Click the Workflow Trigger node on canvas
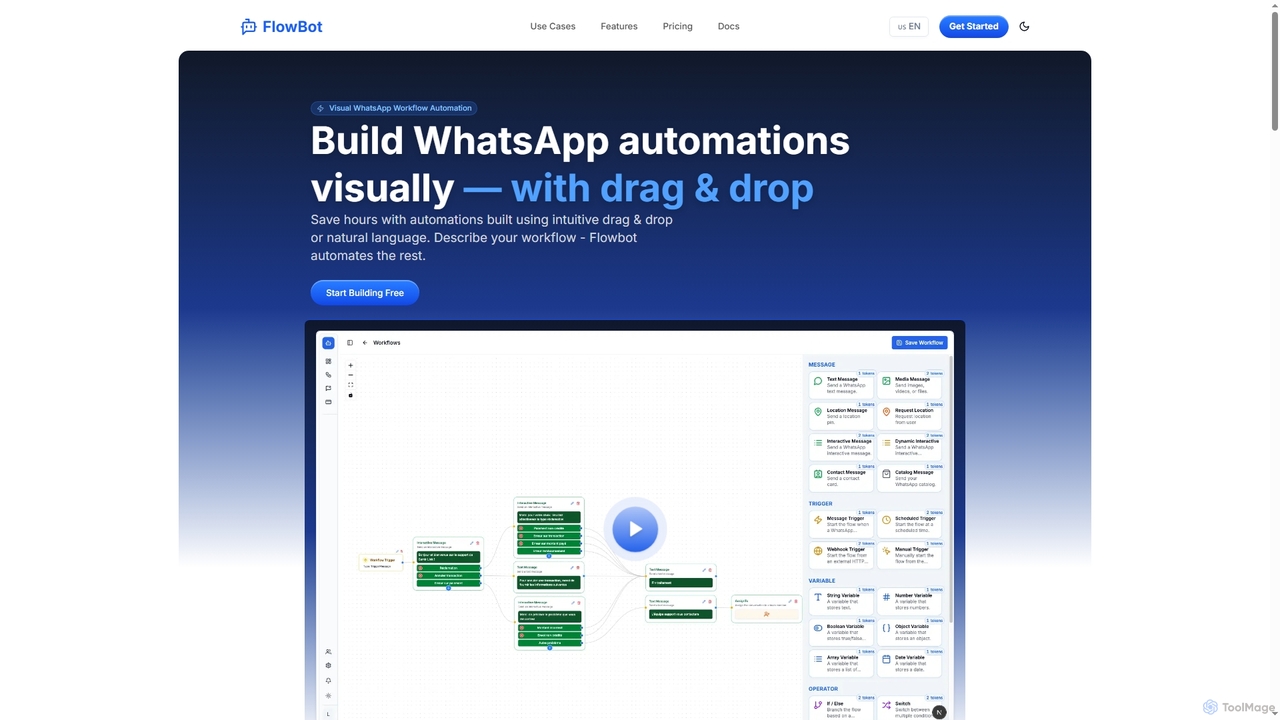Screen dimensions: 1280x720 382,563
